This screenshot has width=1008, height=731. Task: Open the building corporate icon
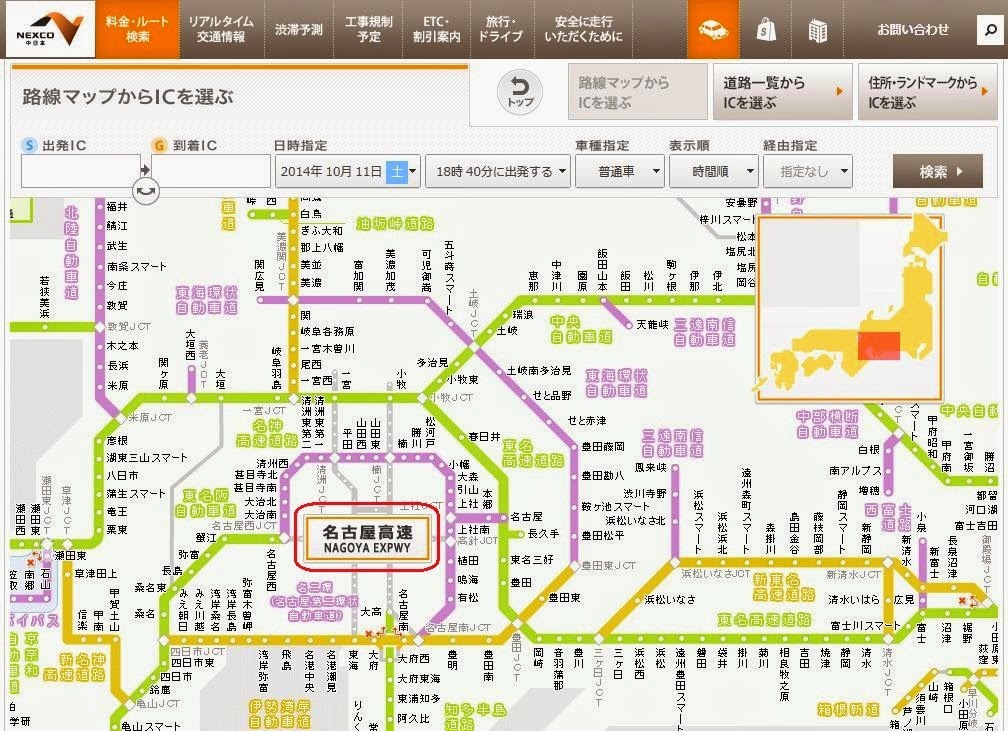coord(817,30)
